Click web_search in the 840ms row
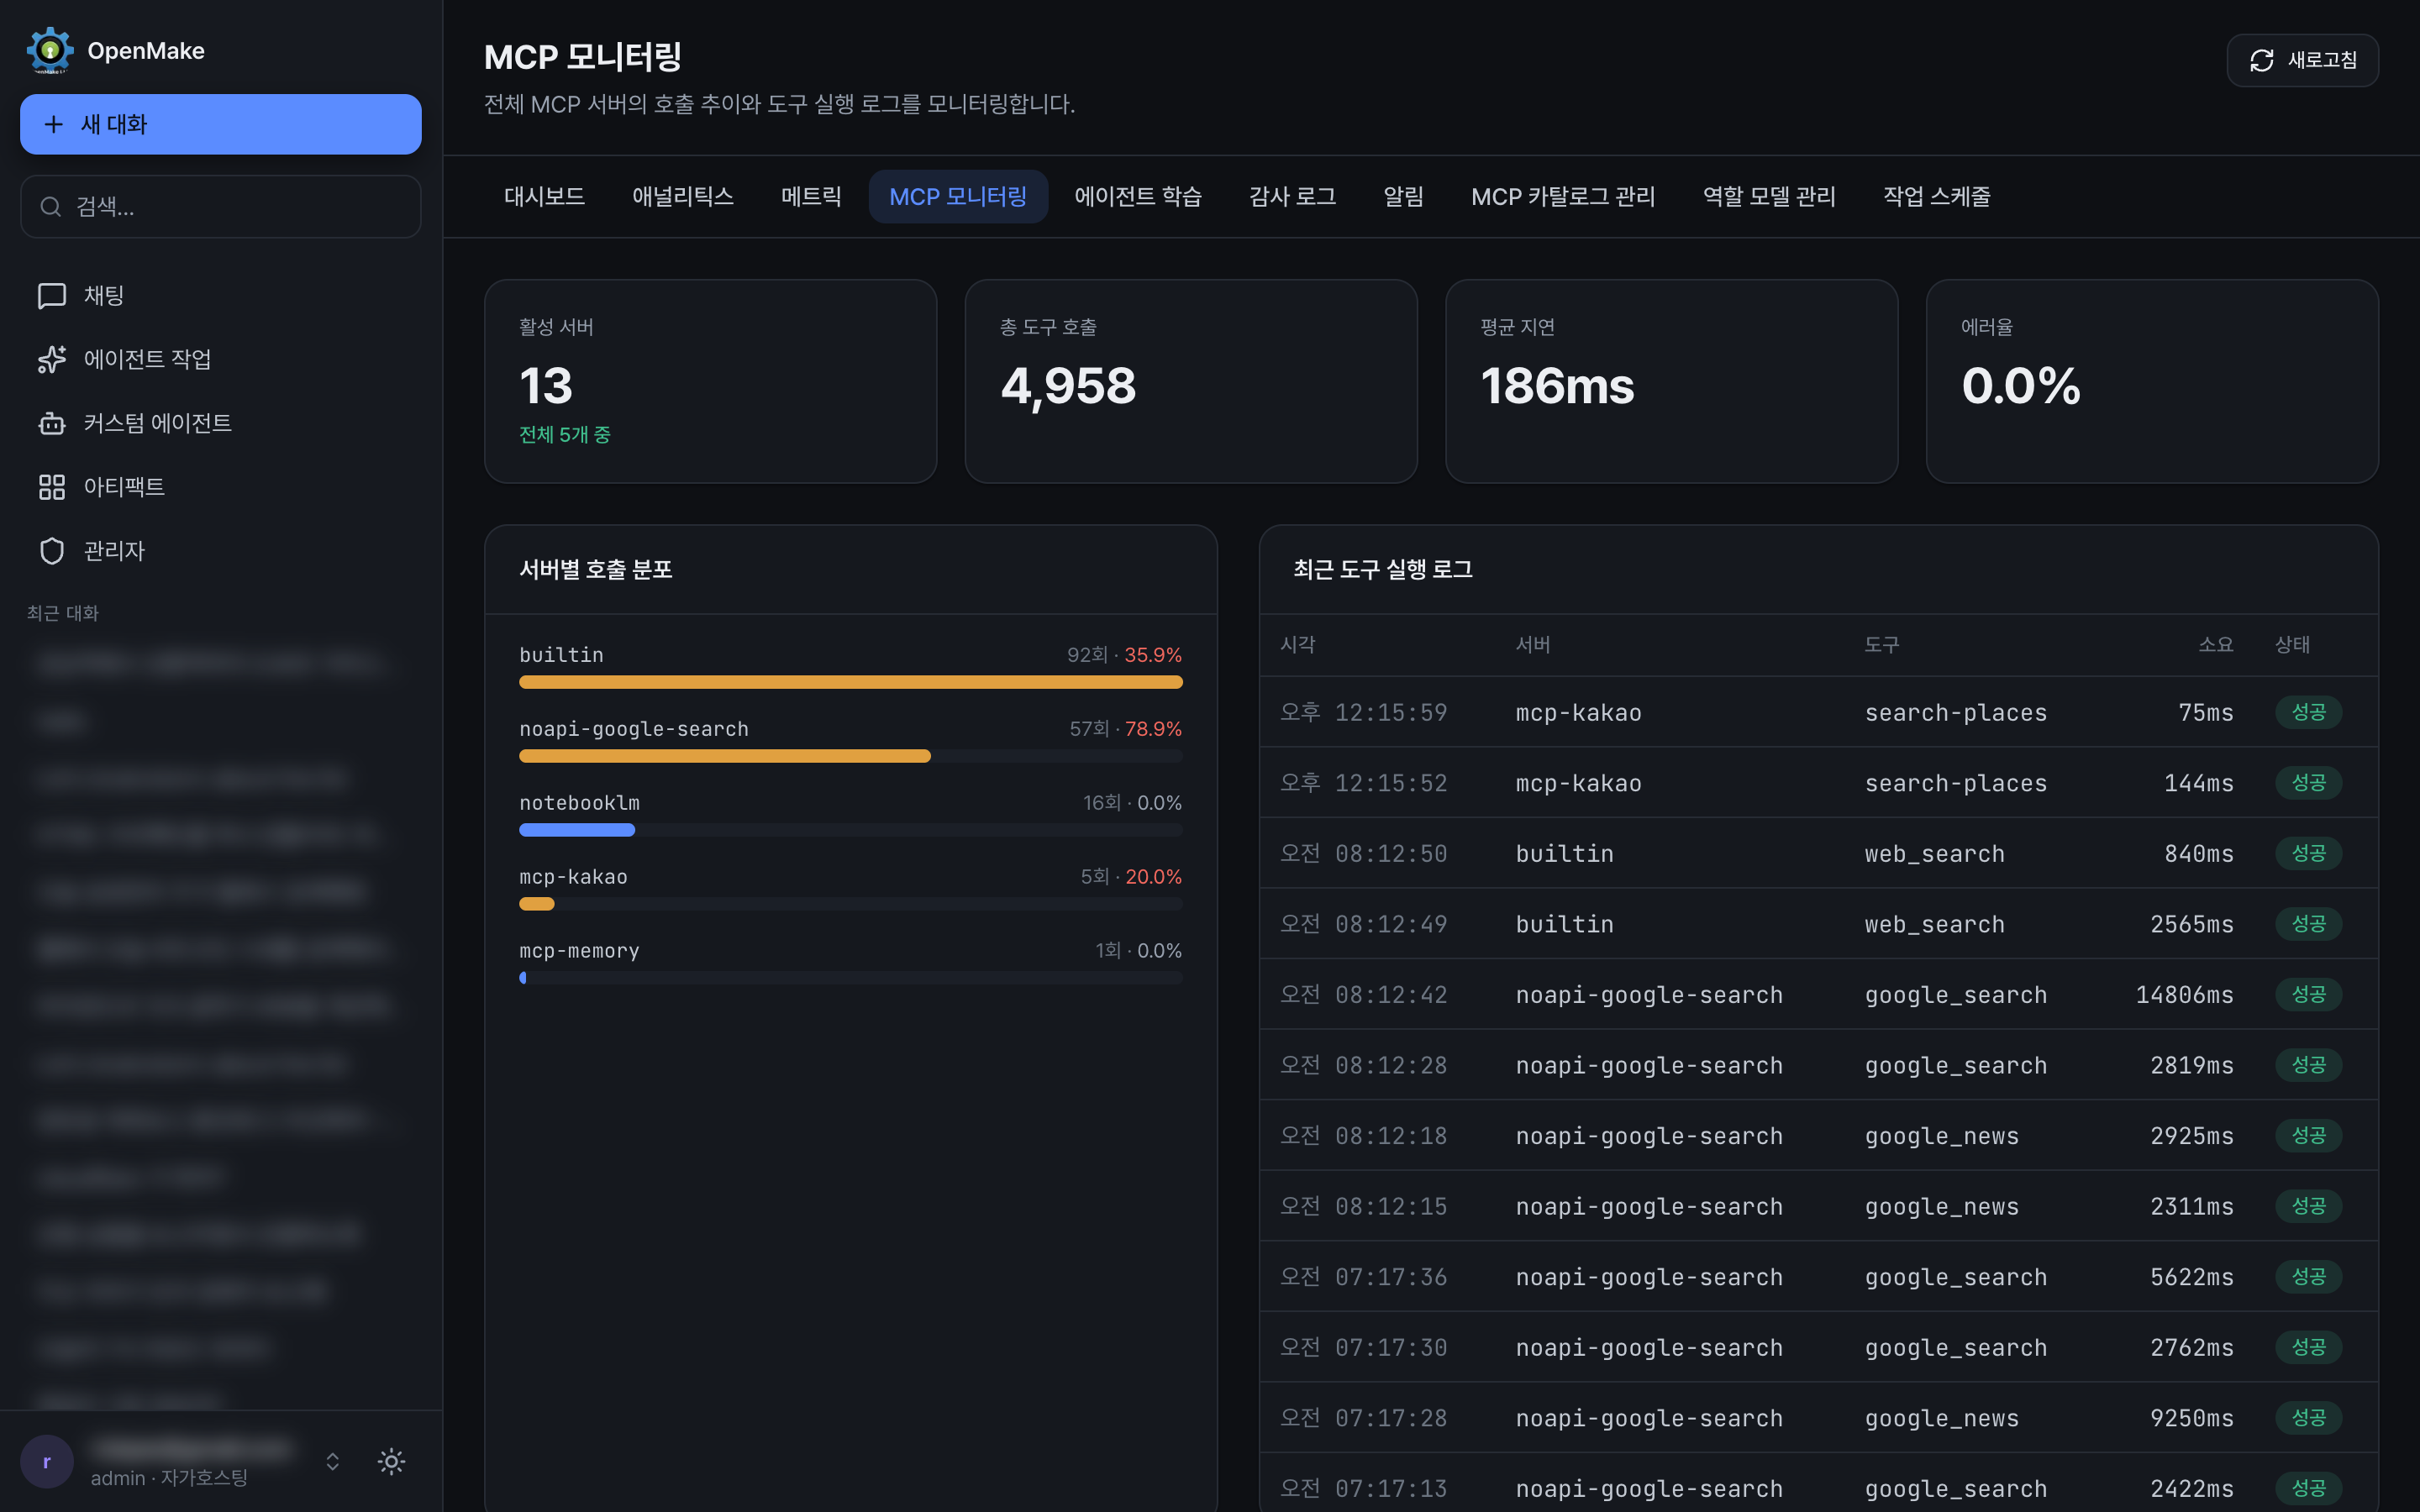 pos(1934,854)
